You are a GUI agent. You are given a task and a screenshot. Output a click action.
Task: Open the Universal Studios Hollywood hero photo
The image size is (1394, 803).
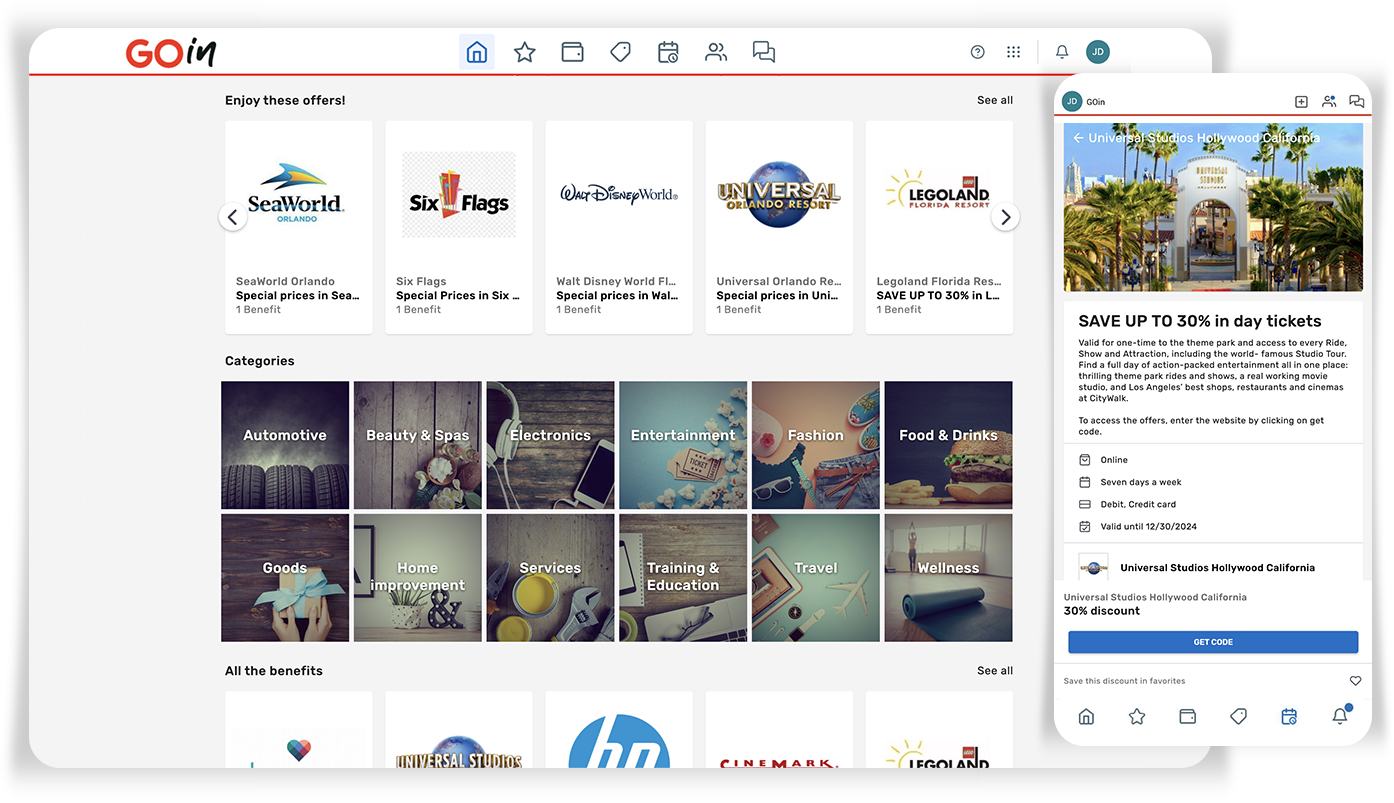click(x=1213, y=207)
